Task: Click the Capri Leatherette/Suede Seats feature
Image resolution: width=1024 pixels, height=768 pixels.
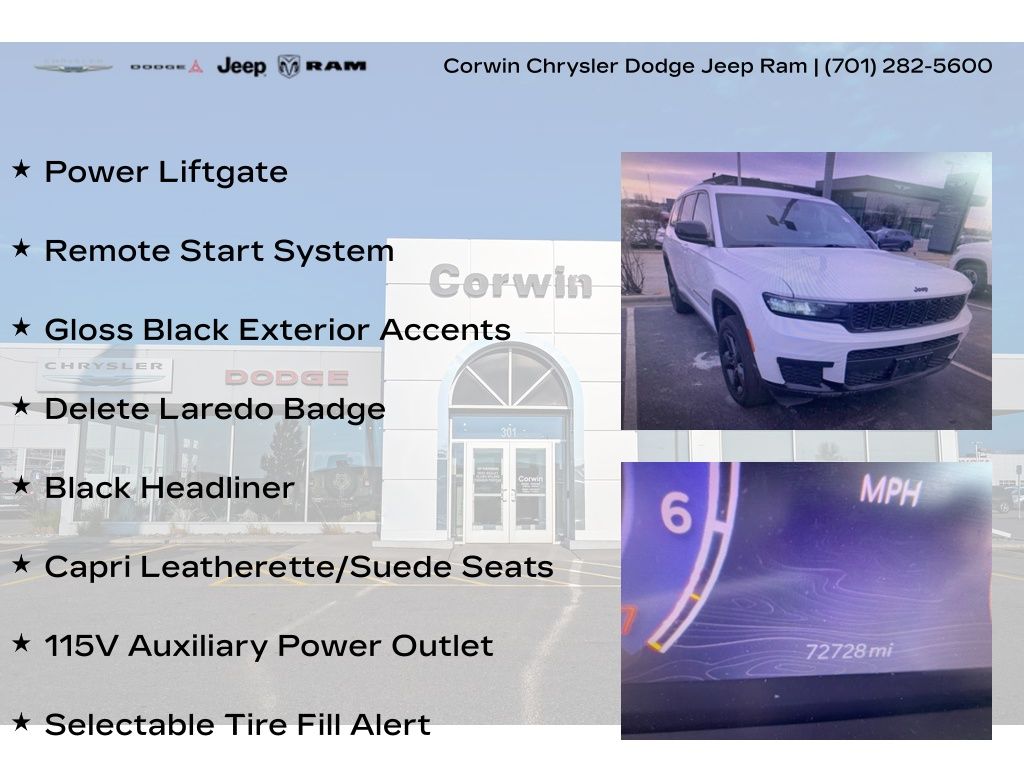Action: 298,567
